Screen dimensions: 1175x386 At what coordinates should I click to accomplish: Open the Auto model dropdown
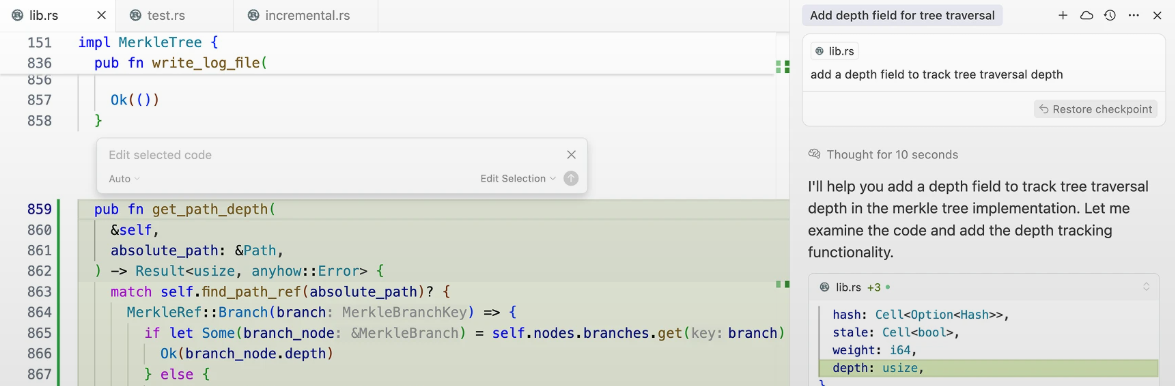coord(124,178)
